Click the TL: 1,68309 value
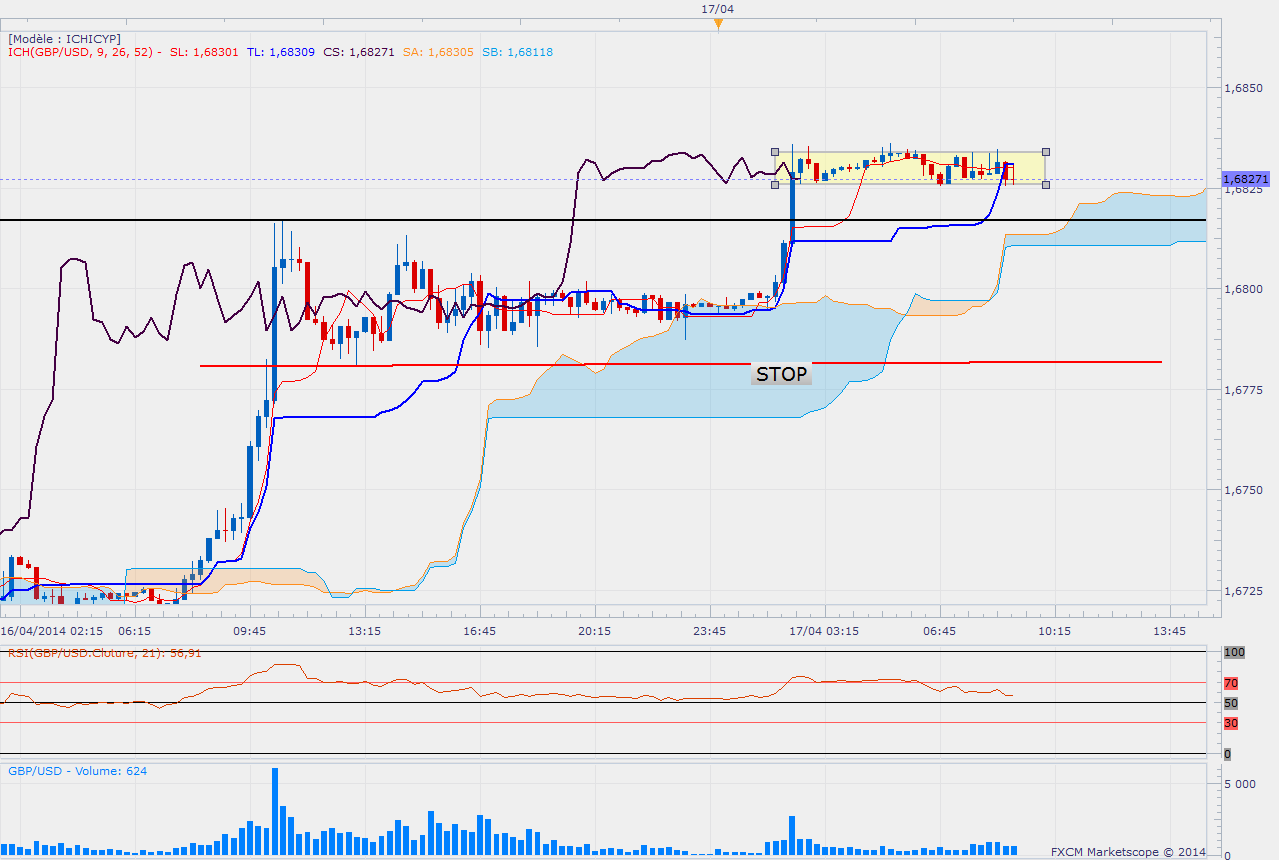This screenshot has width=1279, height=860. click(281, 52)
